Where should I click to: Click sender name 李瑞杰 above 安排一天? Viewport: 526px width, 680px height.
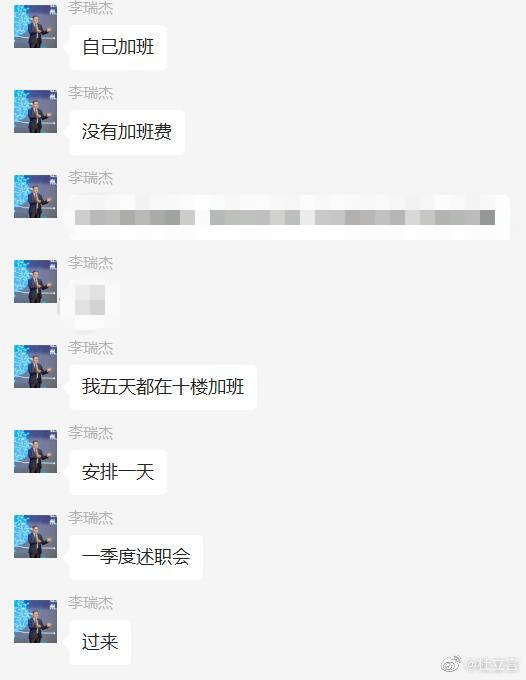pyautogui.click(x=90, y=433)
